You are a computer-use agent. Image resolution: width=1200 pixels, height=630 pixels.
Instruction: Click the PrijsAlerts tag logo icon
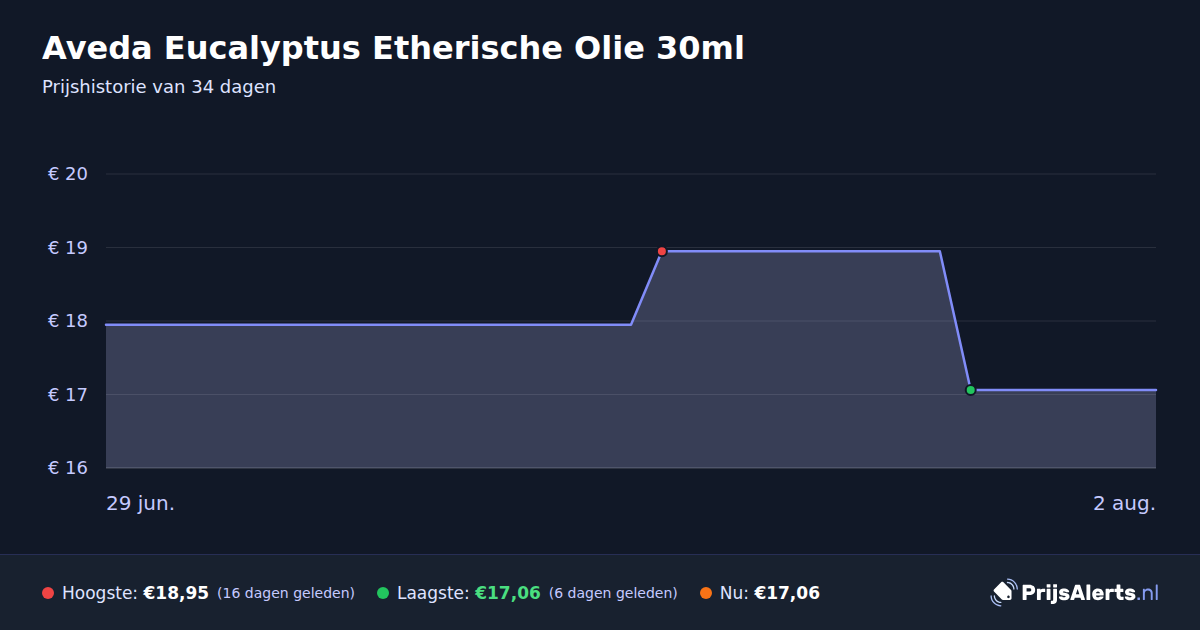1003,593
